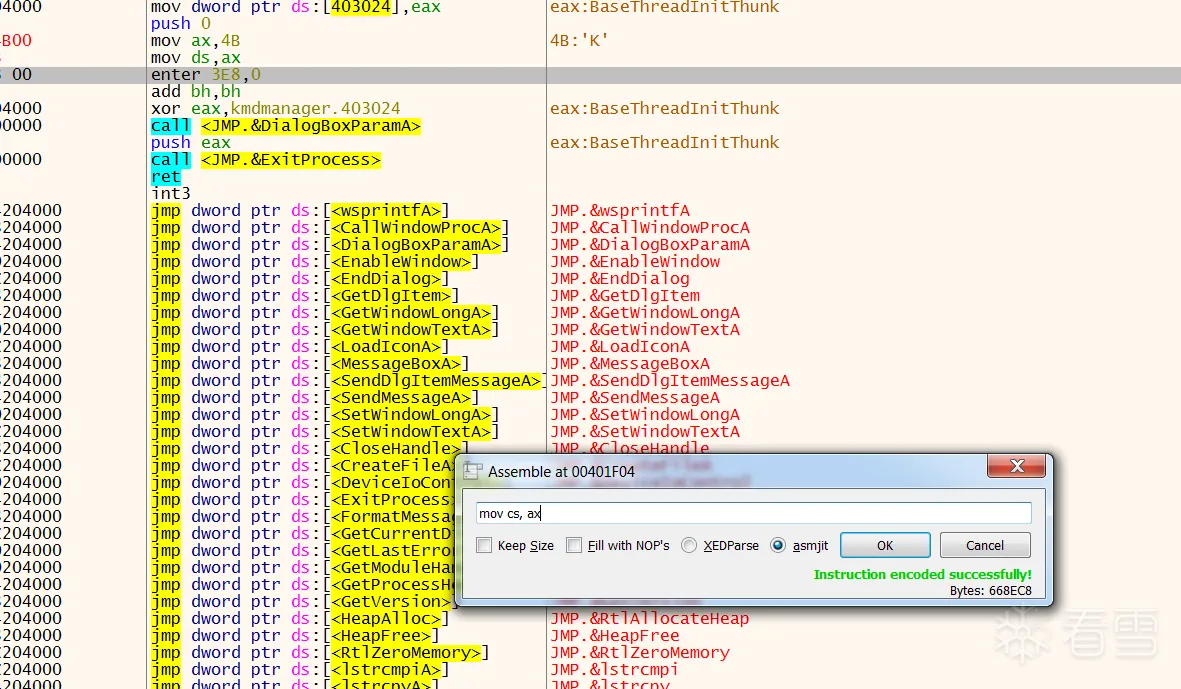
Task: Select the push eax instruction
Action: tap(191, 142)
